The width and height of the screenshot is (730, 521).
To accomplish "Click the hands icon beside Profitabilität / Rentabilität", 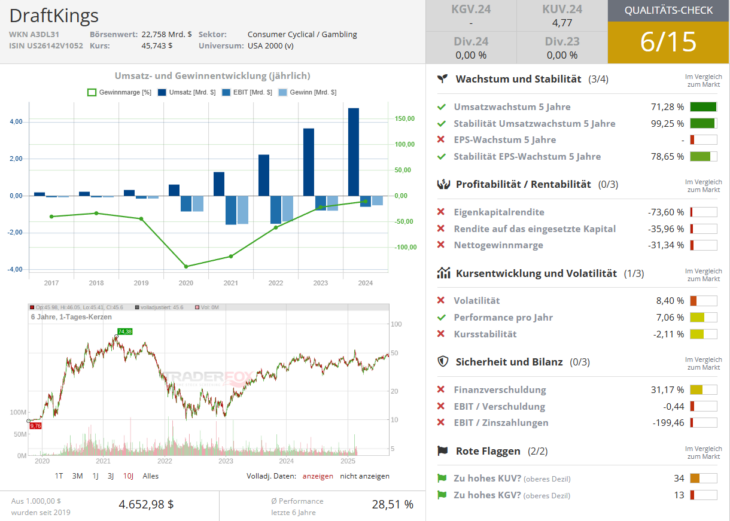I will click(443, 184).
